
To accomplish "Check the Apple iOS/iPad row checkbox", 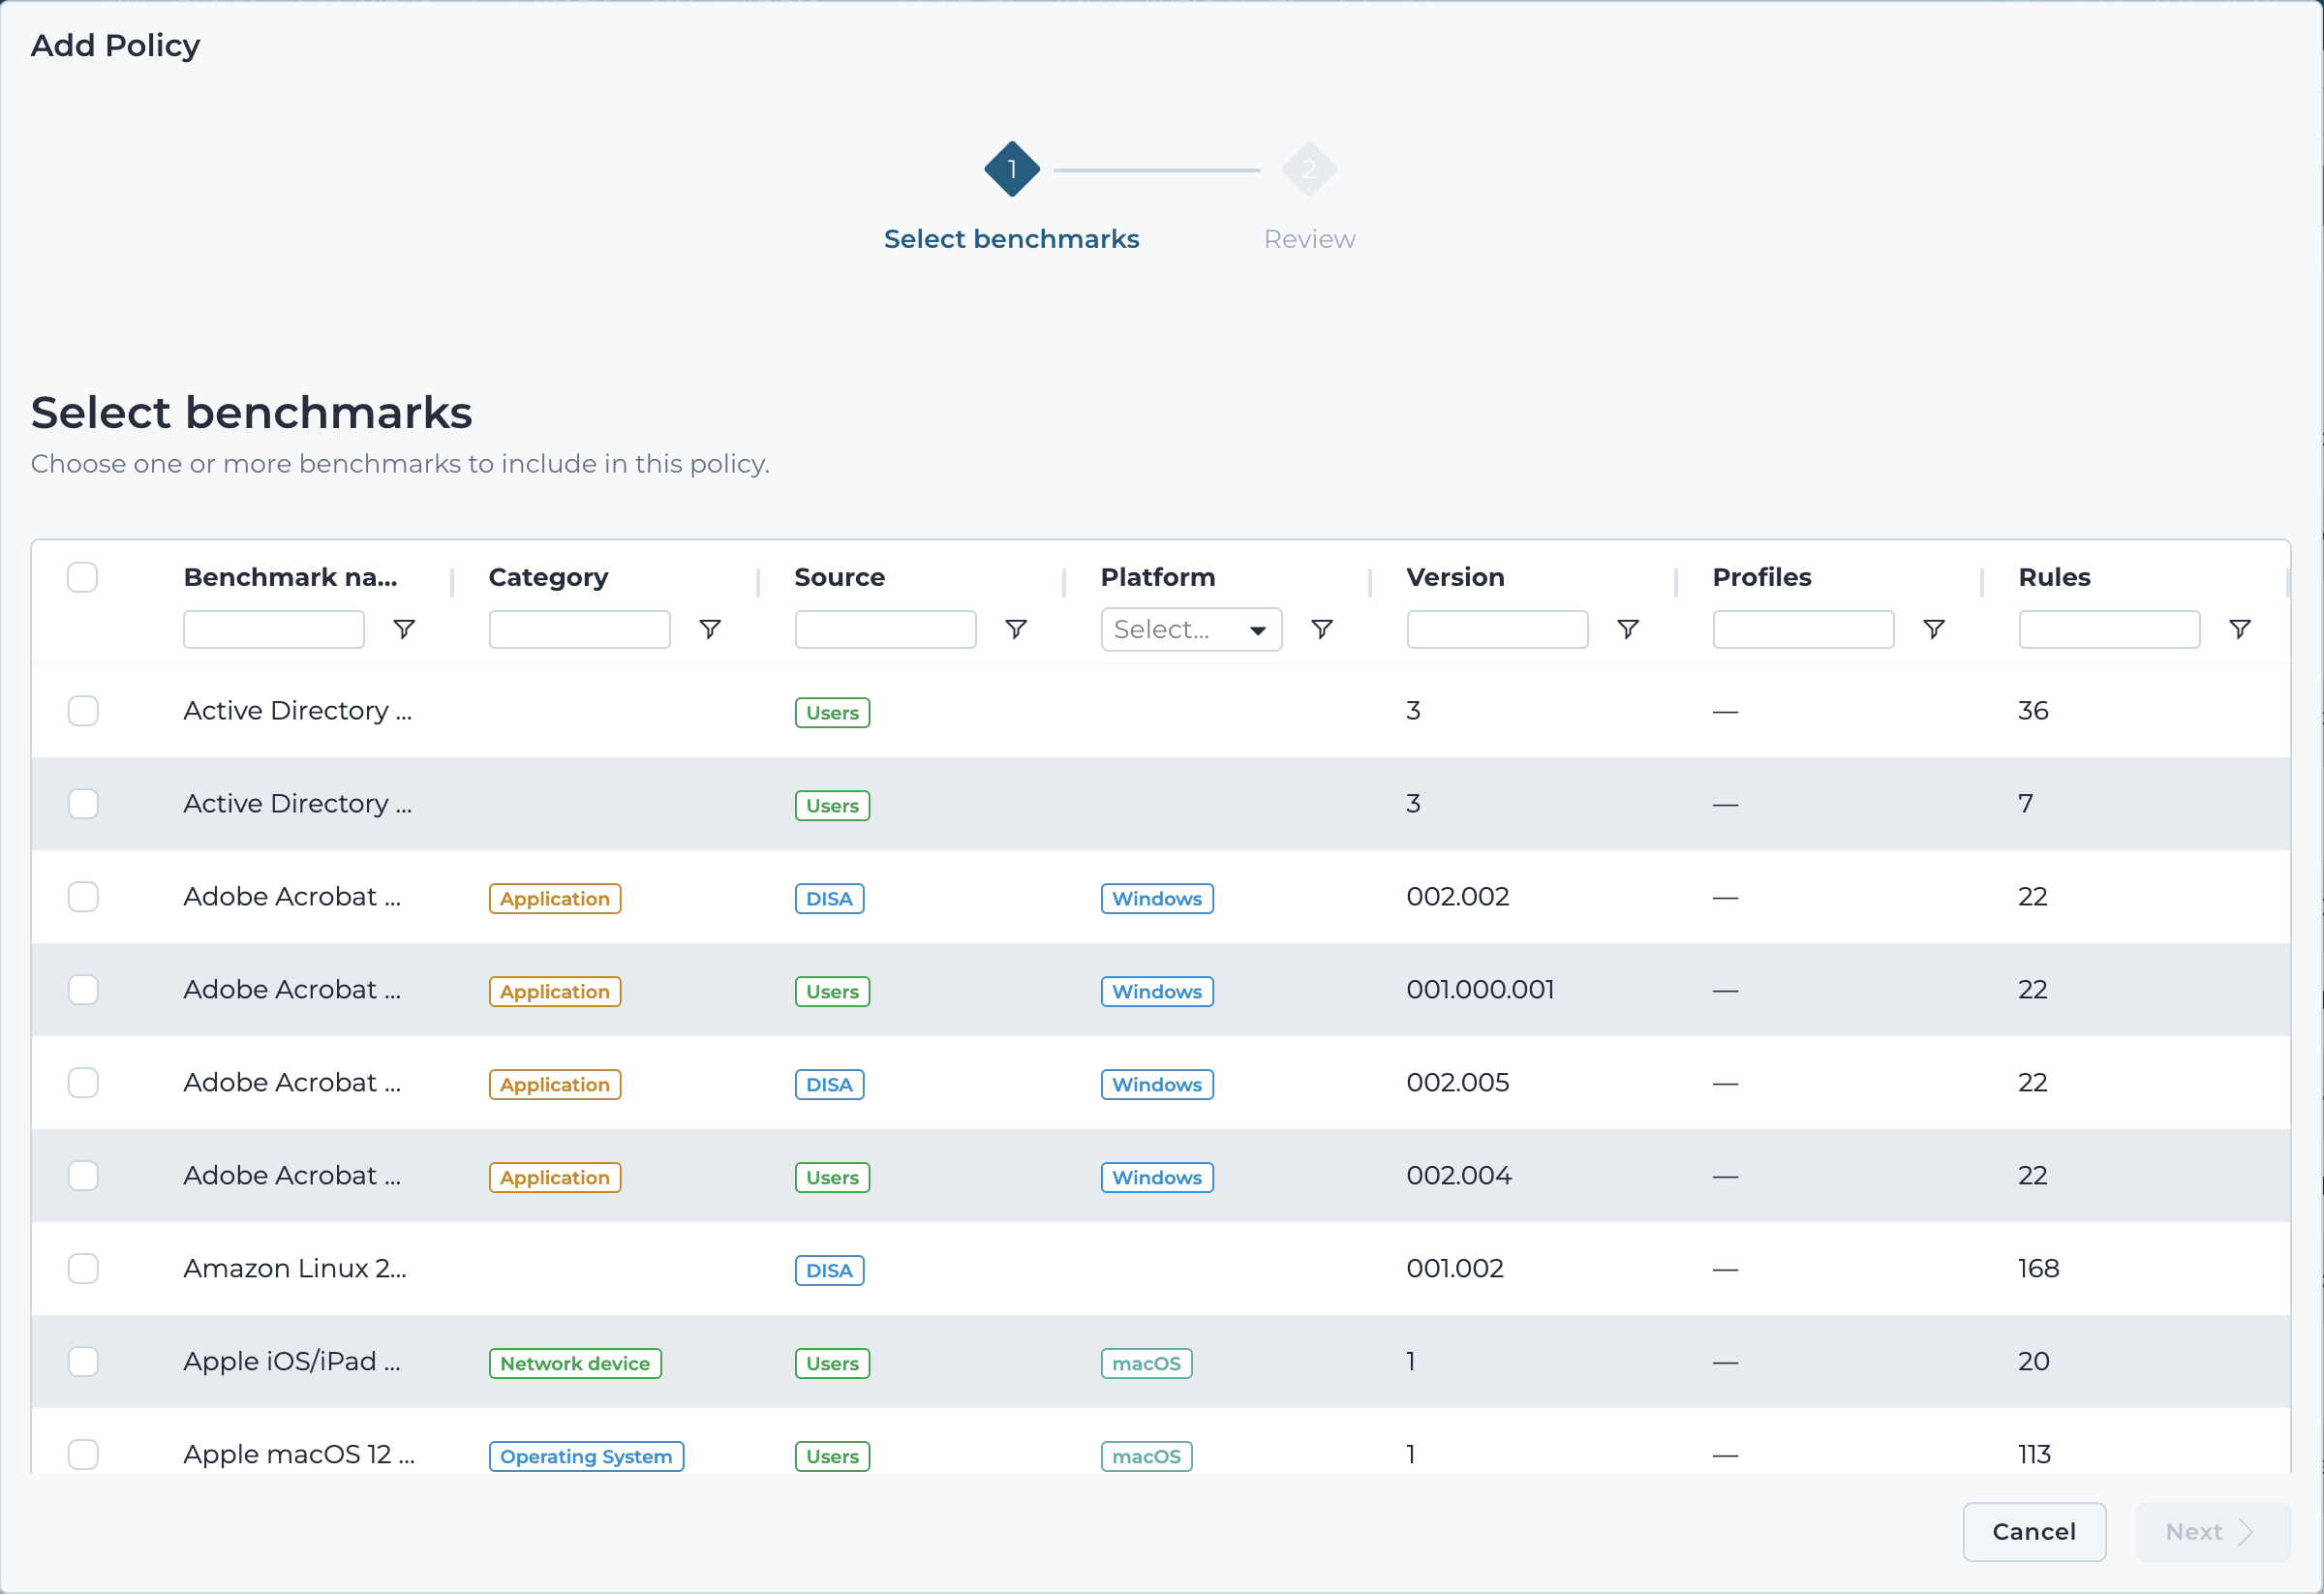I will (83, 1362).
